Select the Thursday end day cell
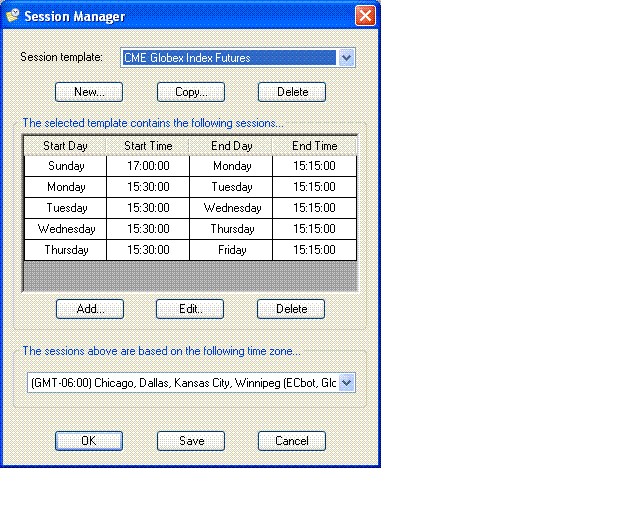The image size is (640, 512). 231,229
